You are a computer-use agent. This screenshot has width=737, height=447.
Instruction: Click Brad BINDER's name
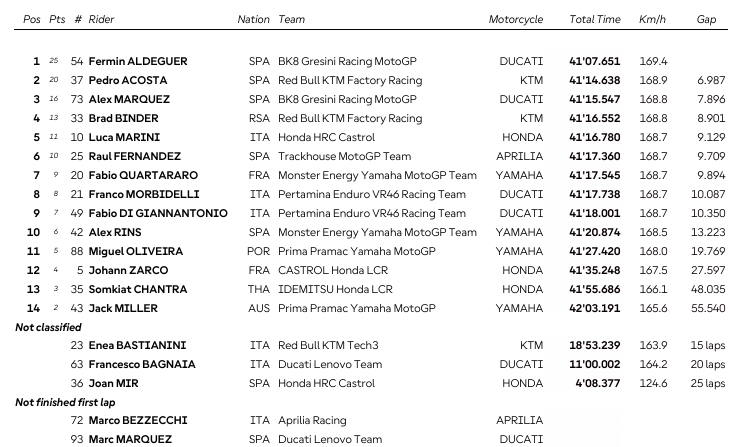point(122,118)
